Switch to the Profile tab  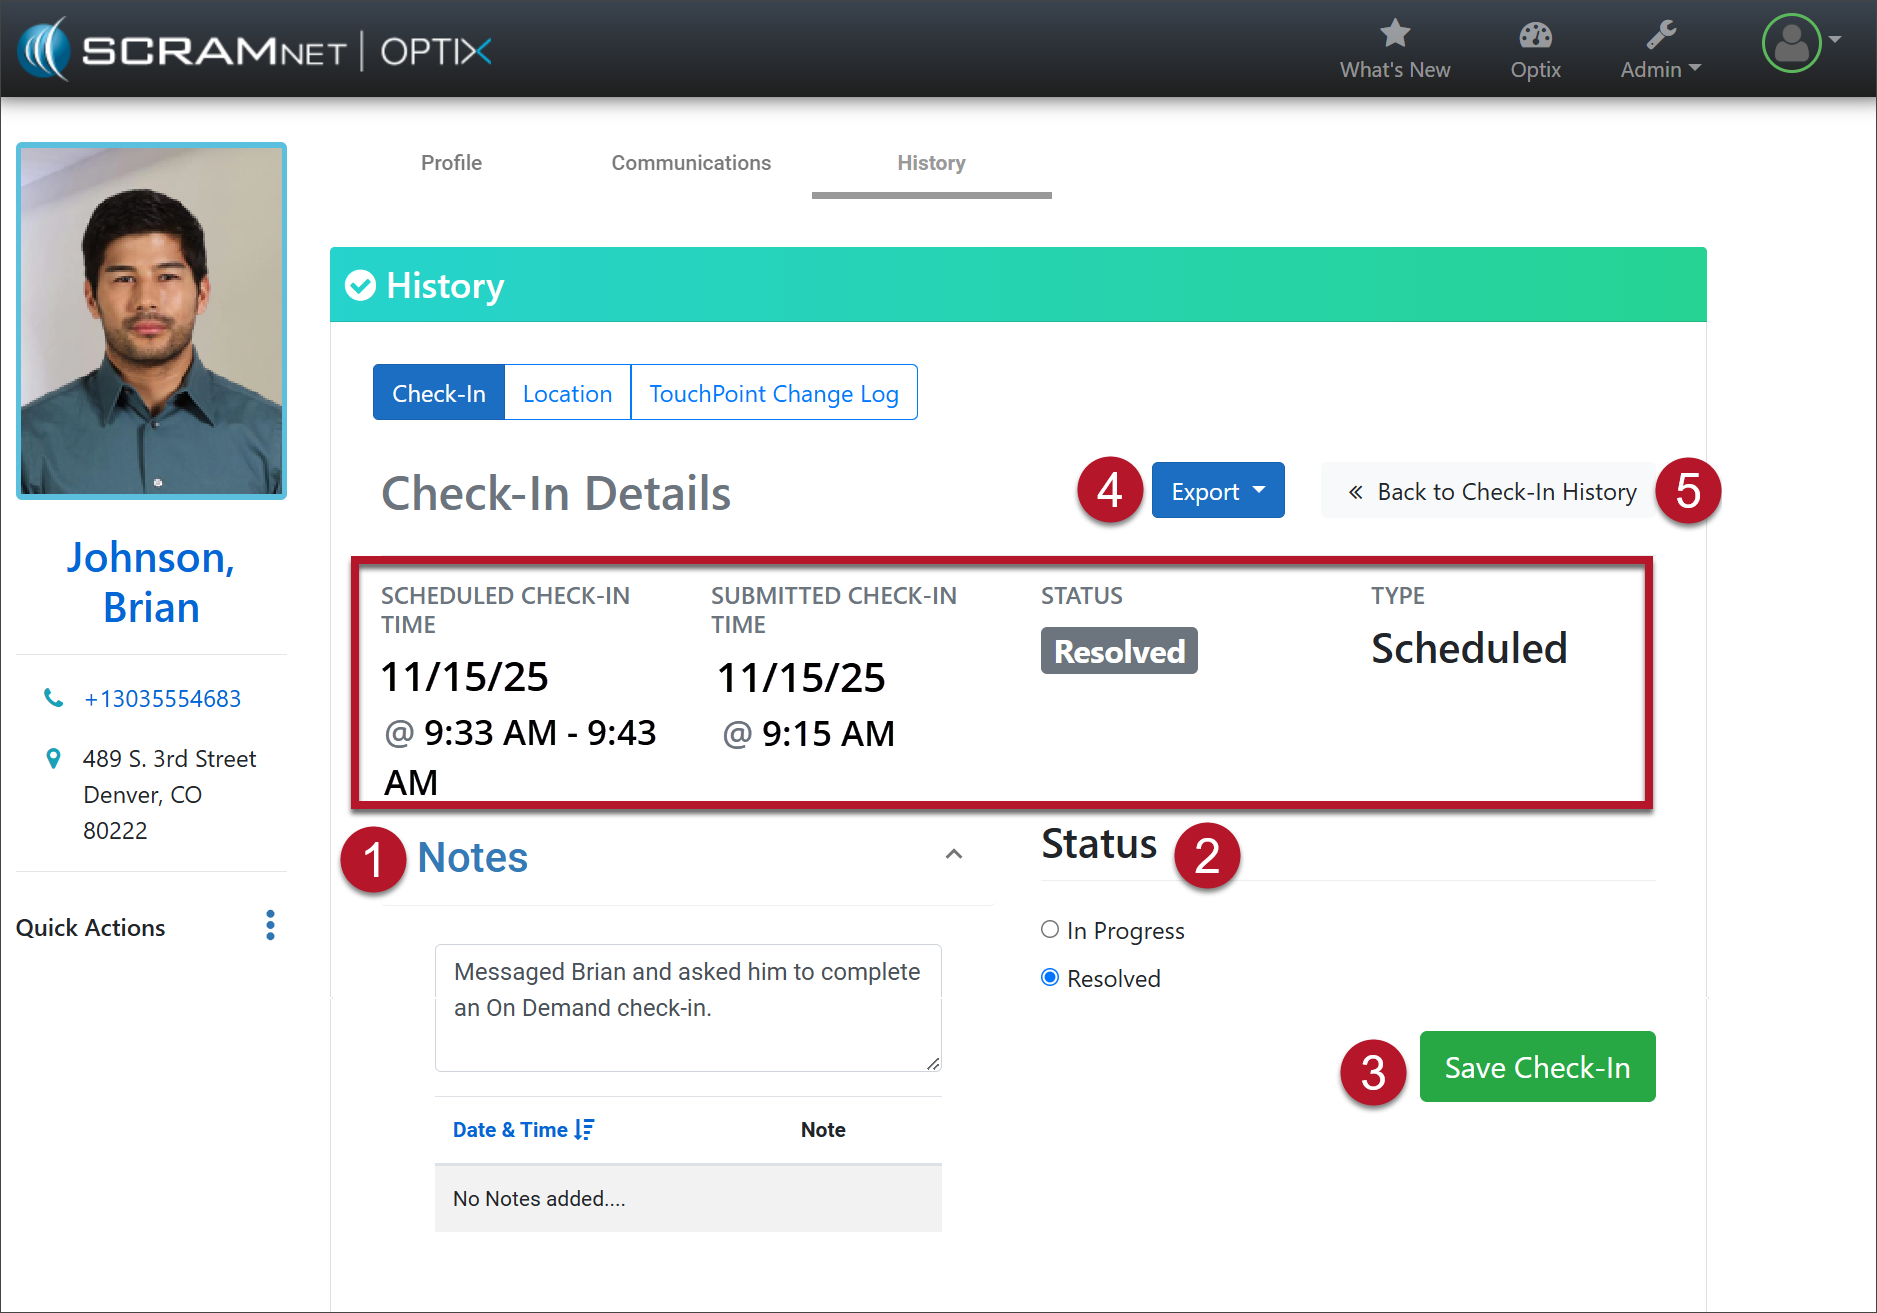click(451, 163)
